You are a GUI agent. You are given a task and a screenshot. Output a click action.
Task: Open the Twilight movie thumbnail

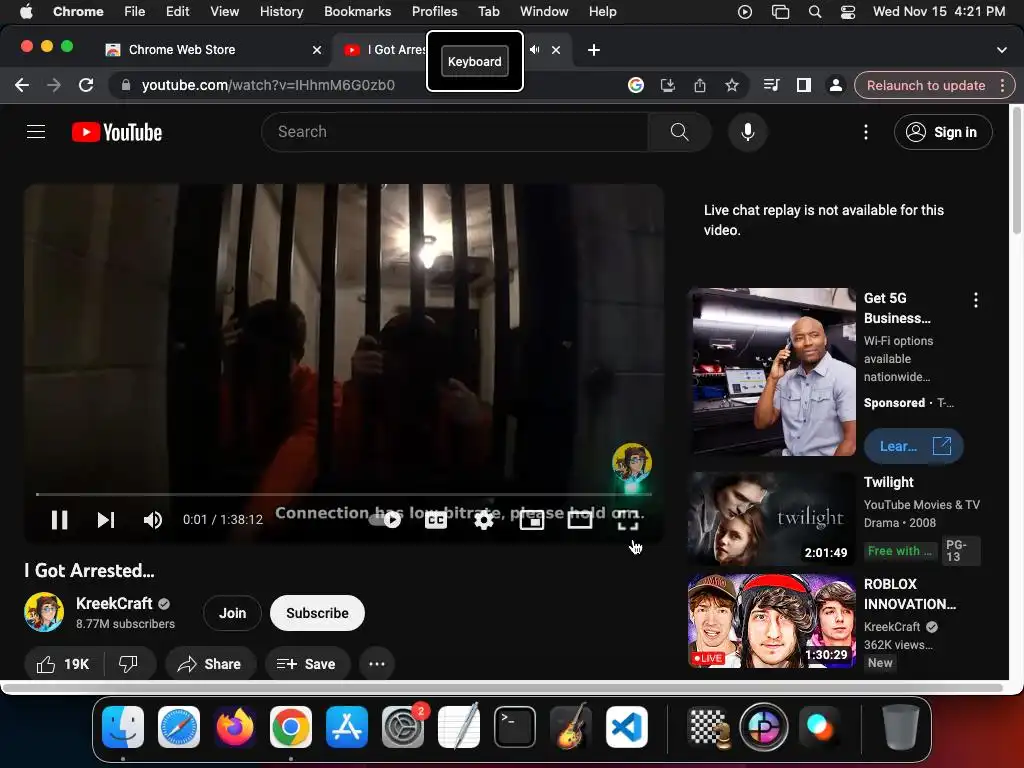click(772, 519)
